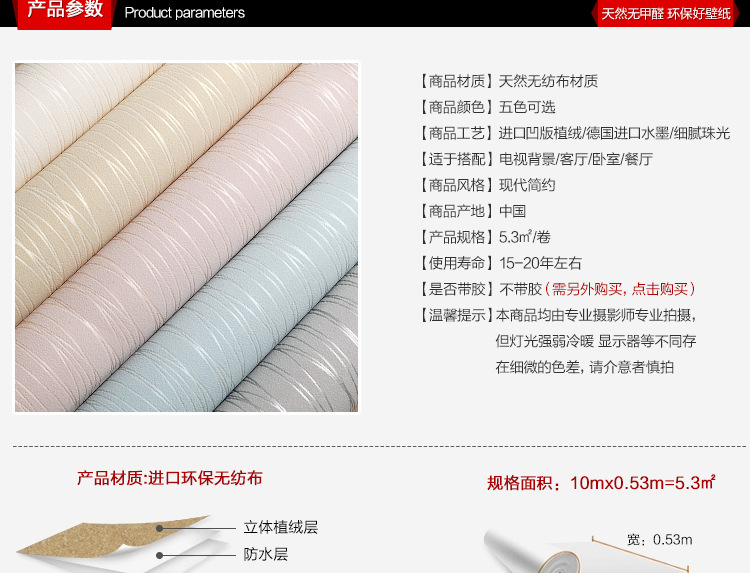Click the wallpaper roll diagram image

588,550
